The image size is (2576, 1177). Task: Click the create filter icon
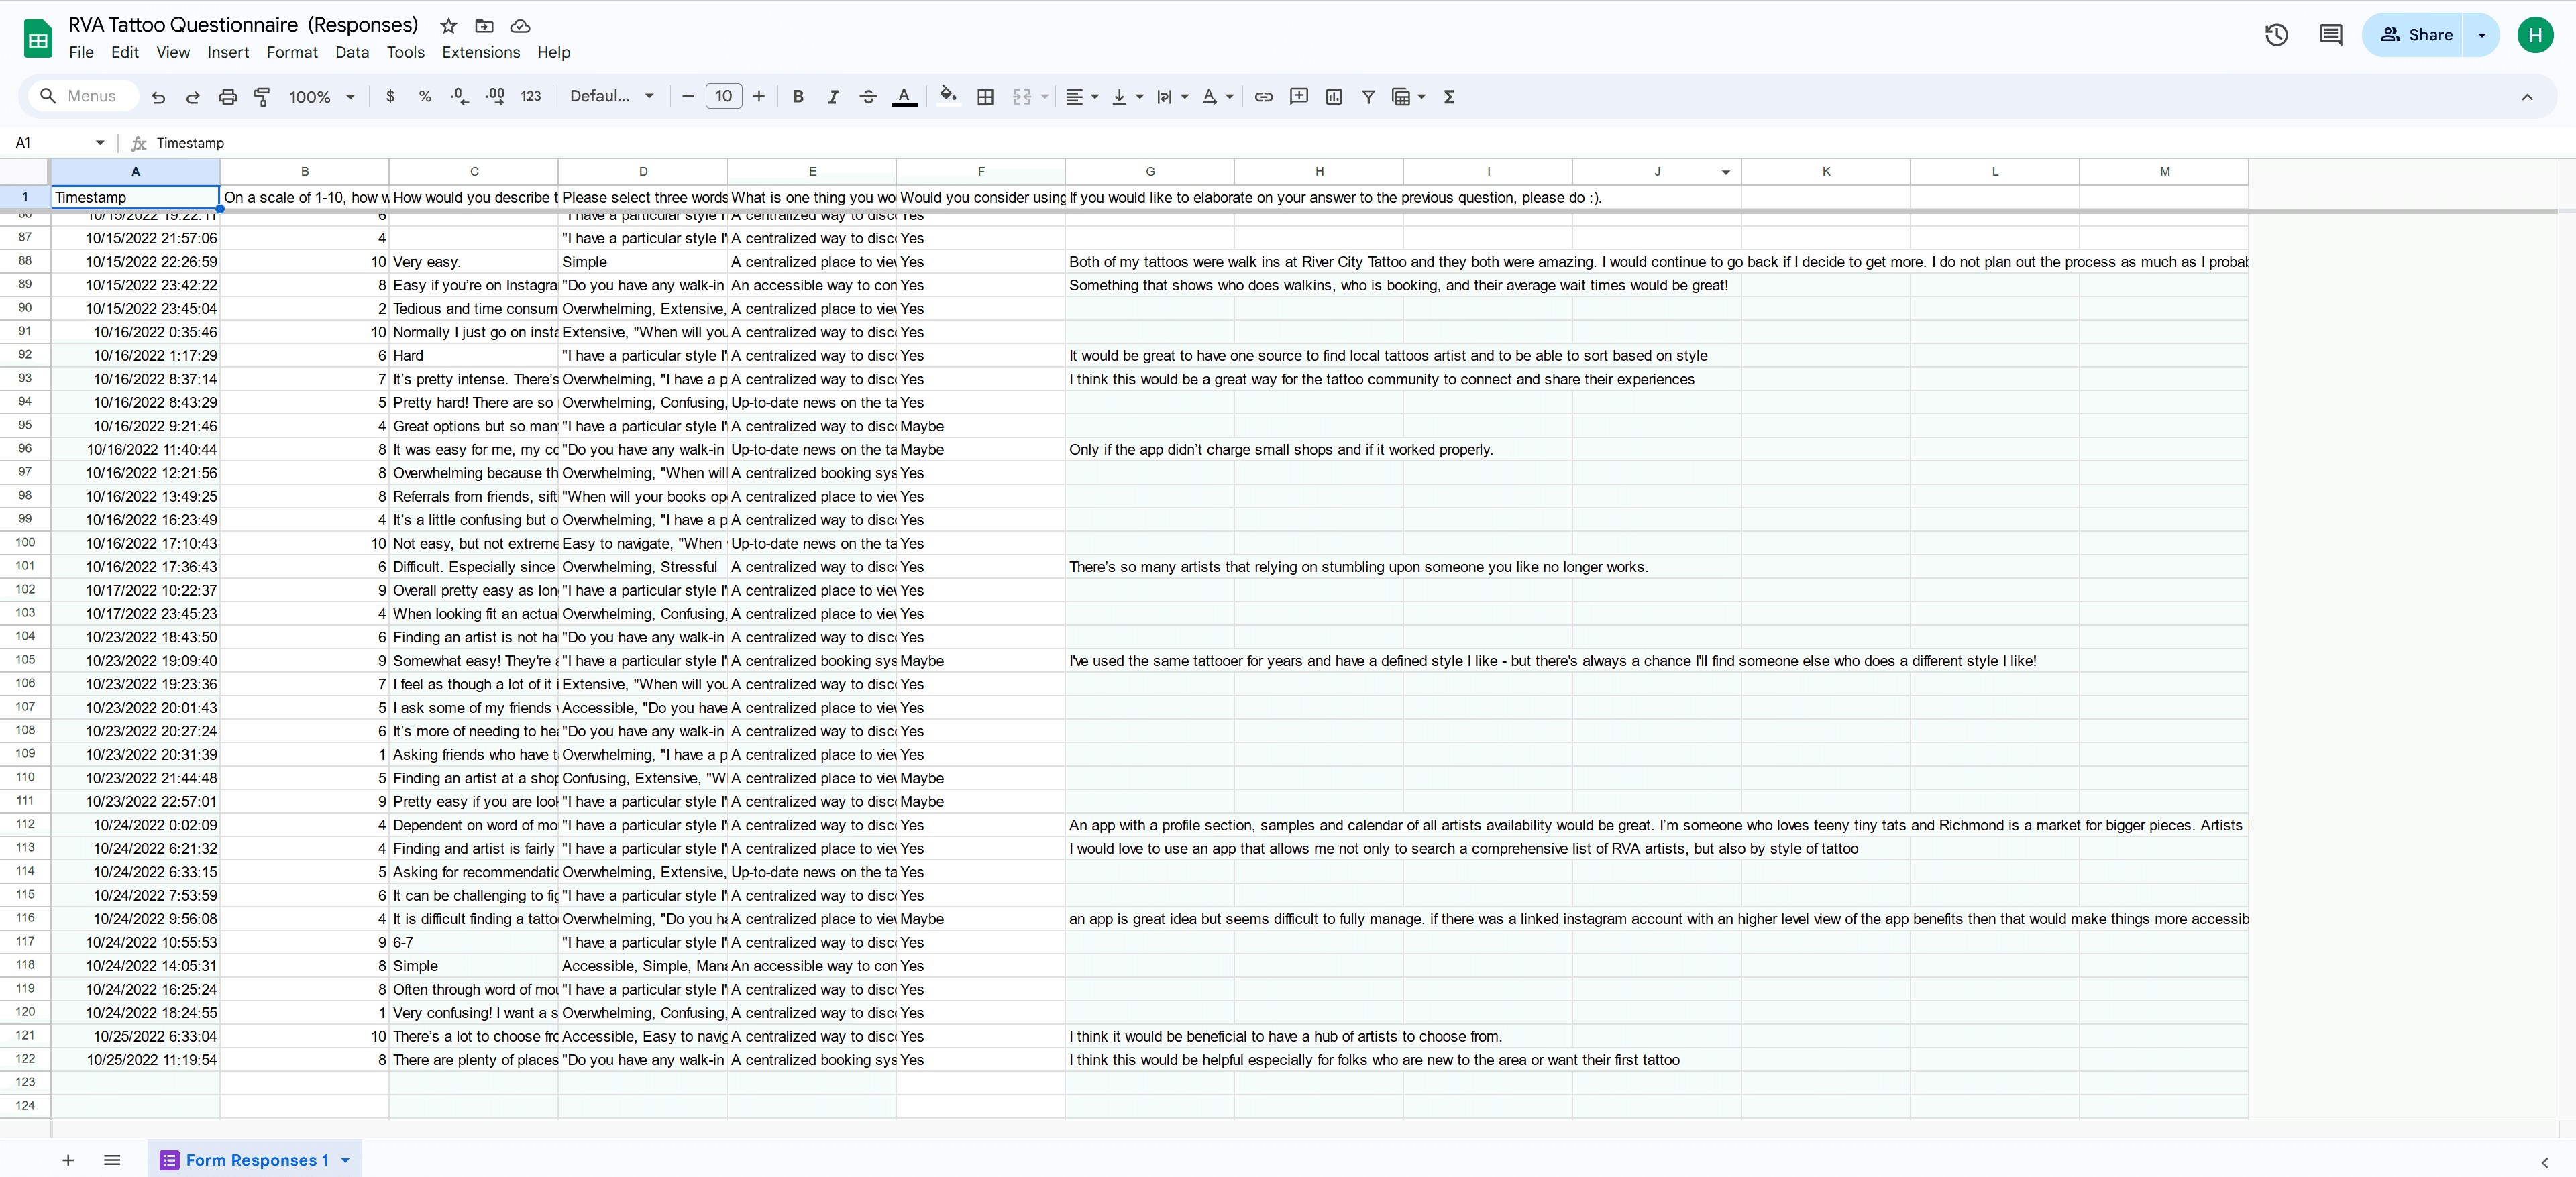pos(1368,96)
